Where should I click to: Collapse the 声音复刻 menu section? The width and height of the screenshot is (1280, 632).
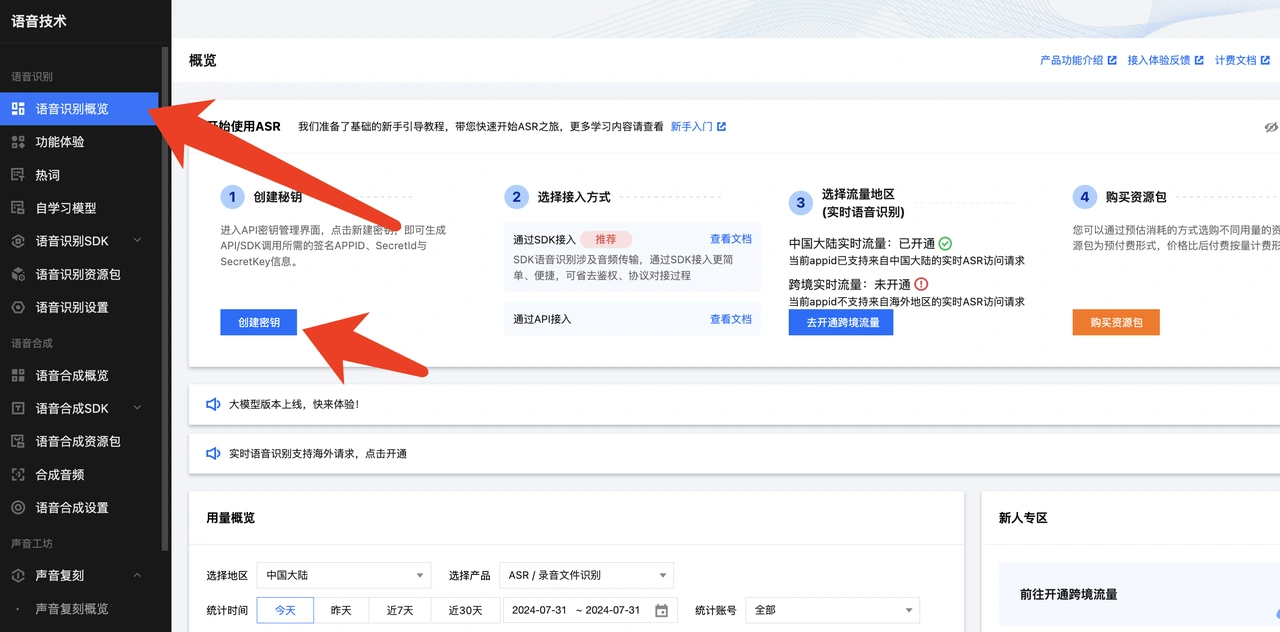[x=137, y=576]
